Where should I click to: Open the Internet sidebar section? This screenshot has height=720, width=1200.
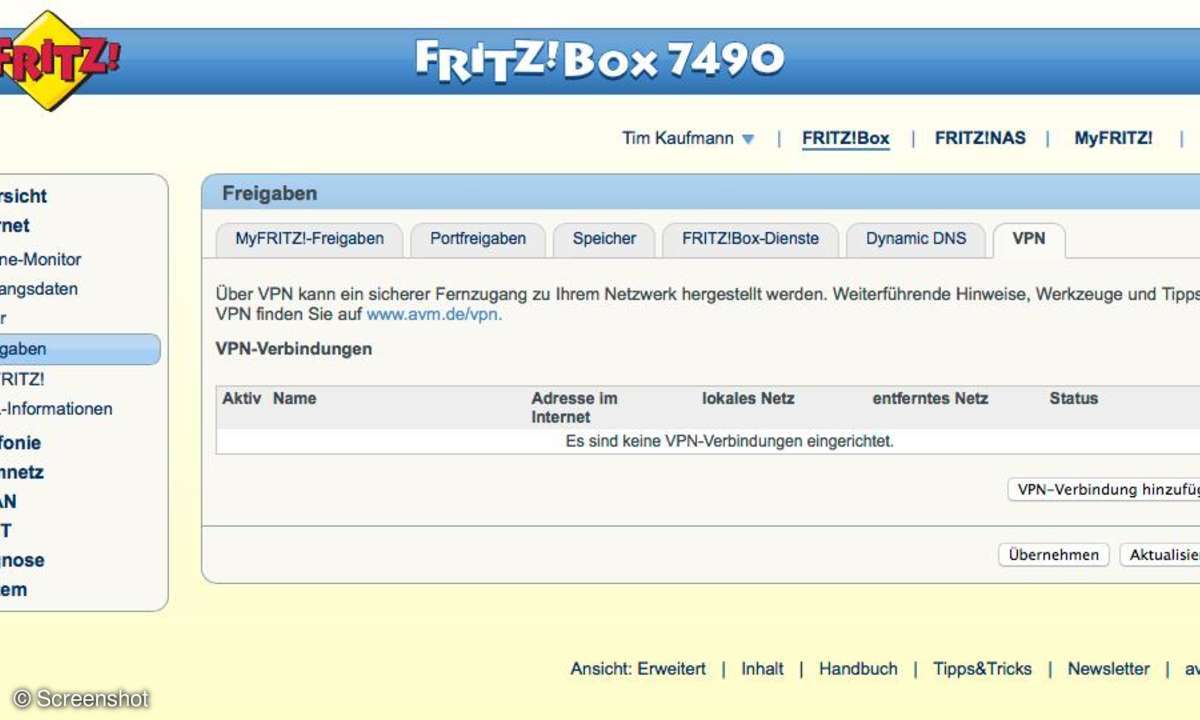point(15,226)
